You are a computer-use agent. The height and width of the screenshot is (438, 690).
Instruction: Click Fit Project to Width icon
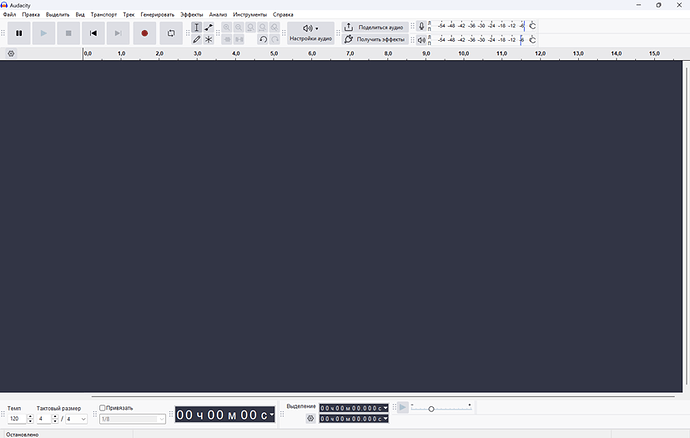263,27
